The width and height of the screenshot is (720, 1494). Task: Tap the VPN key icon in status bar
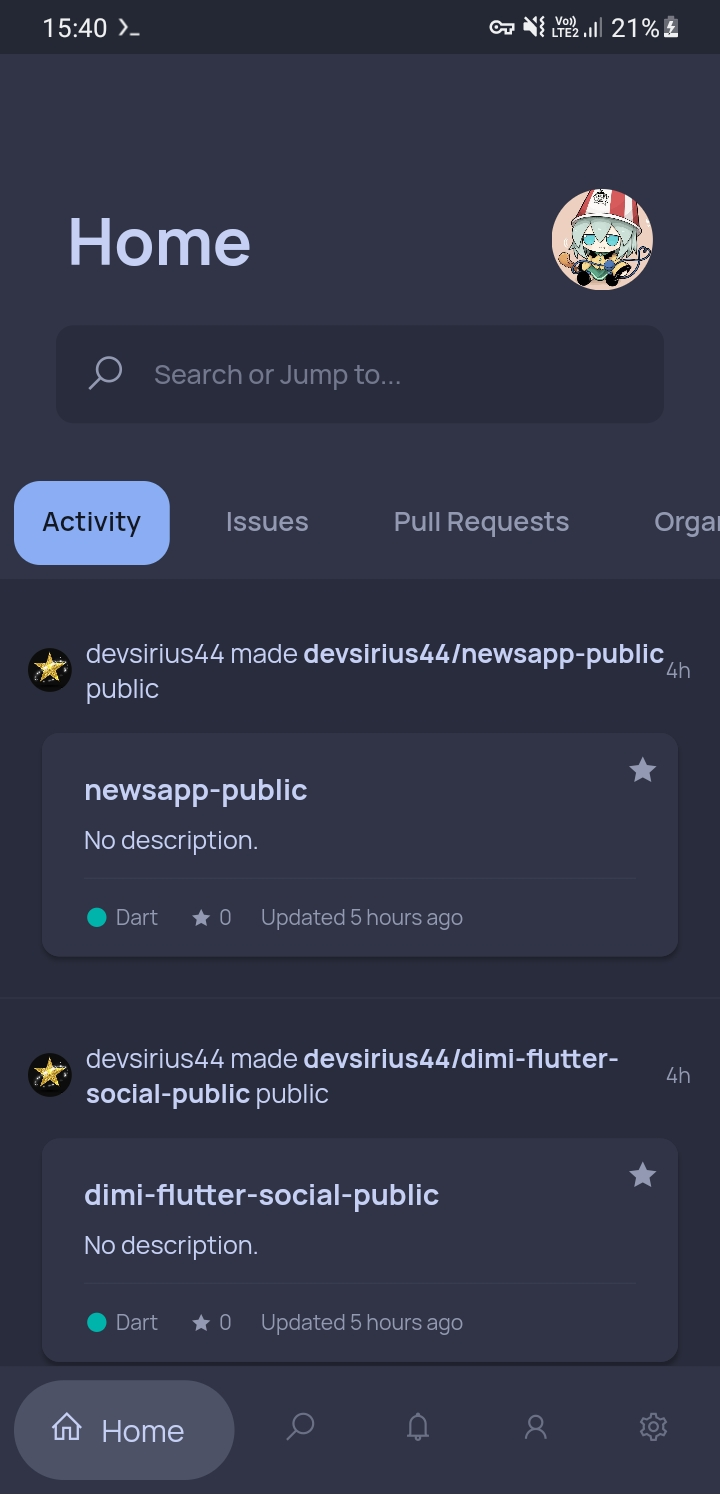501,28
